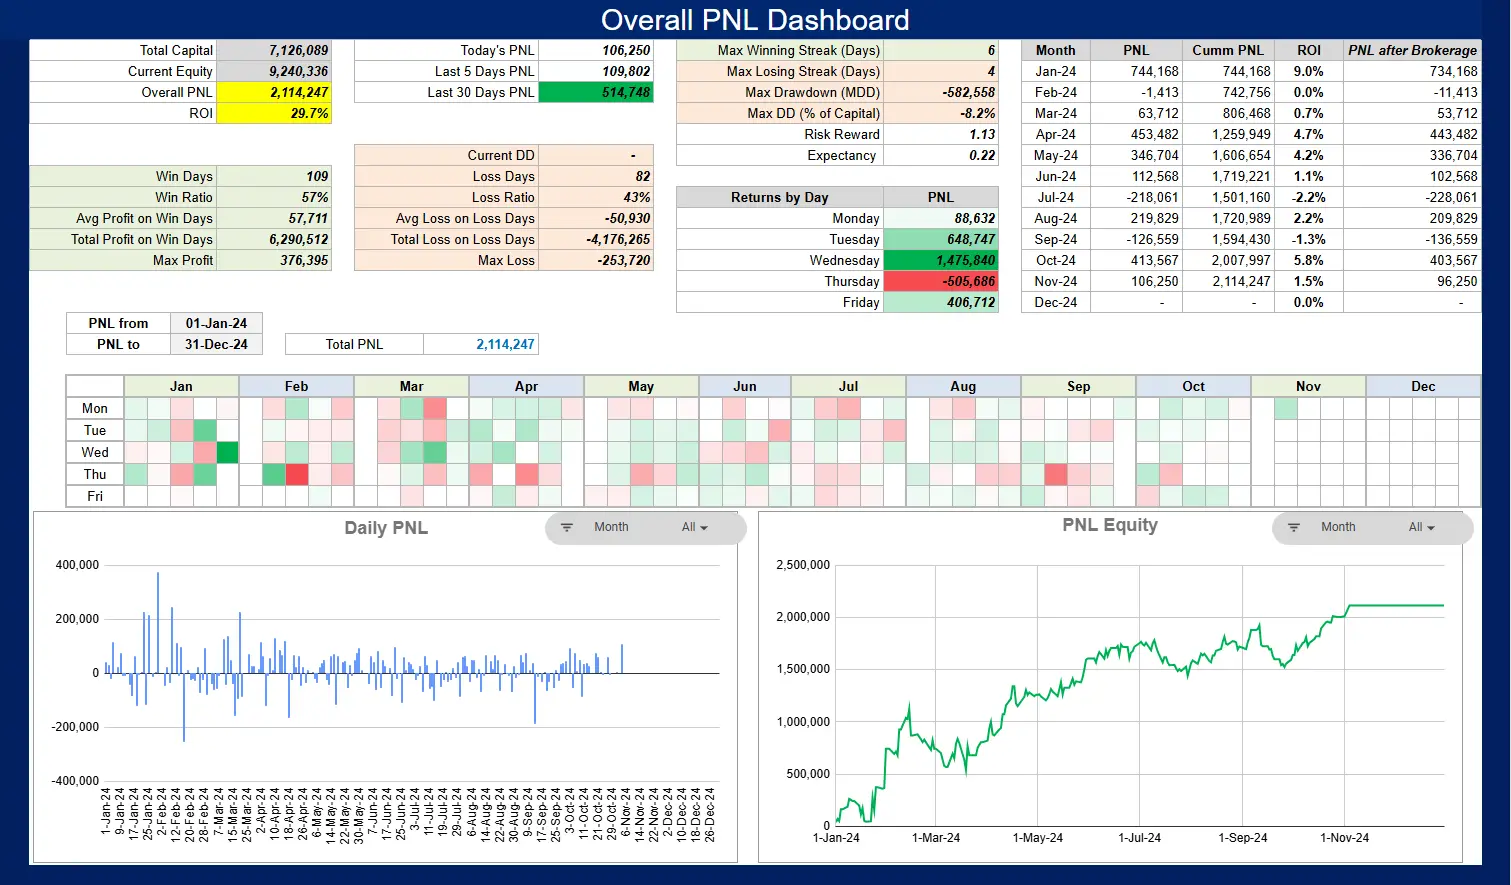The height and width of the screenshot is (885, 1511).
Task: Click the Total Loss on Loss Days value
Action: pyautogui.click(x=596, y=239)
